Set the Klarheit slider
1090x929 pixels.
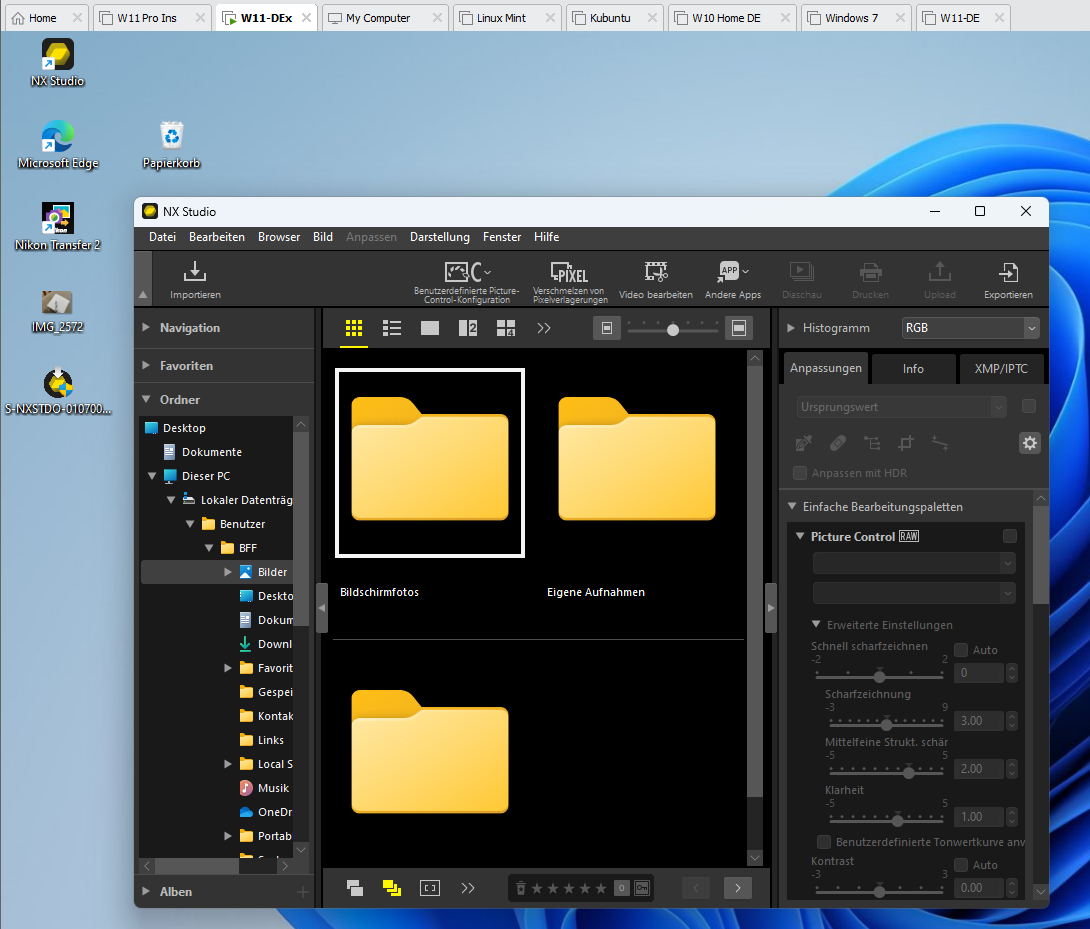coord(898,821)
